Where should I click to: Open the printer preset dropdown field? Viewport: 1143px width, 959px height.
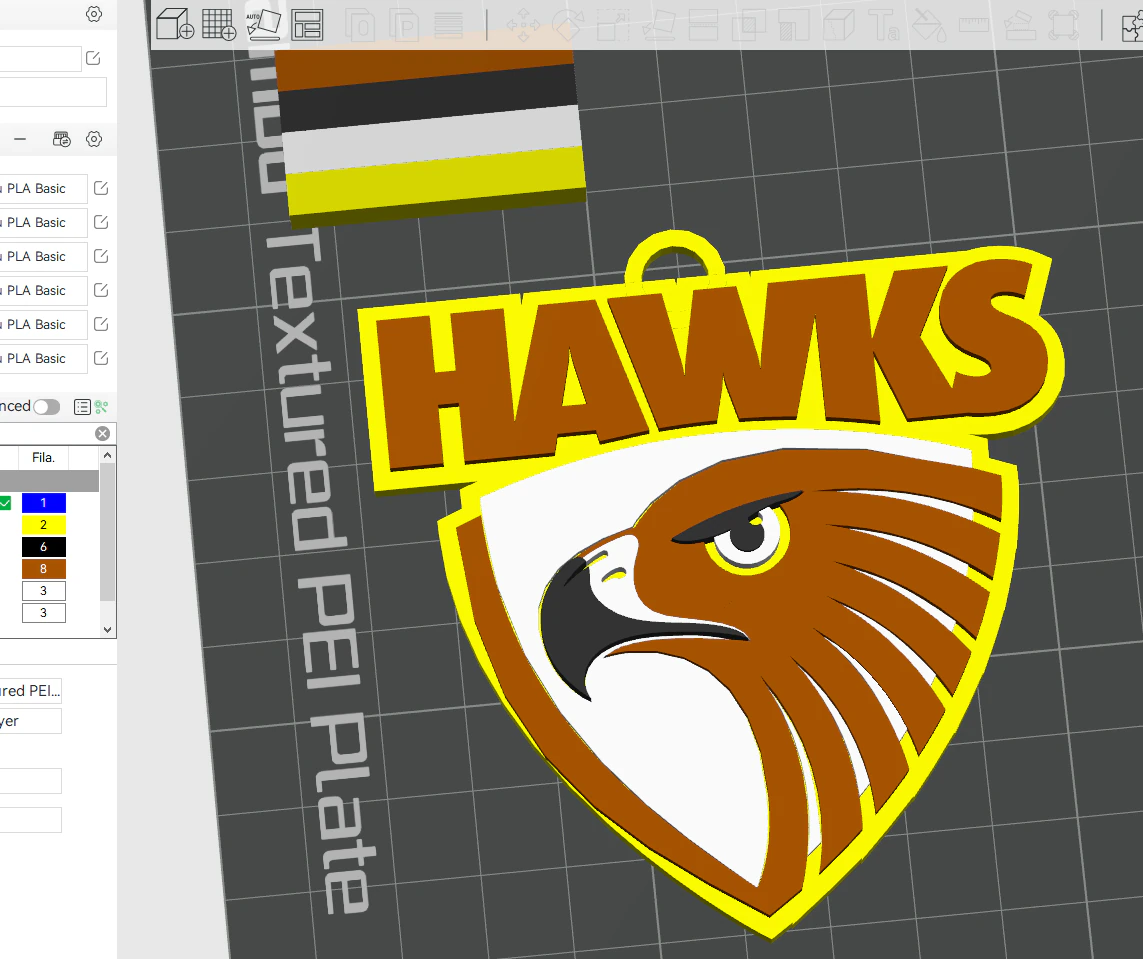point(41,58)
